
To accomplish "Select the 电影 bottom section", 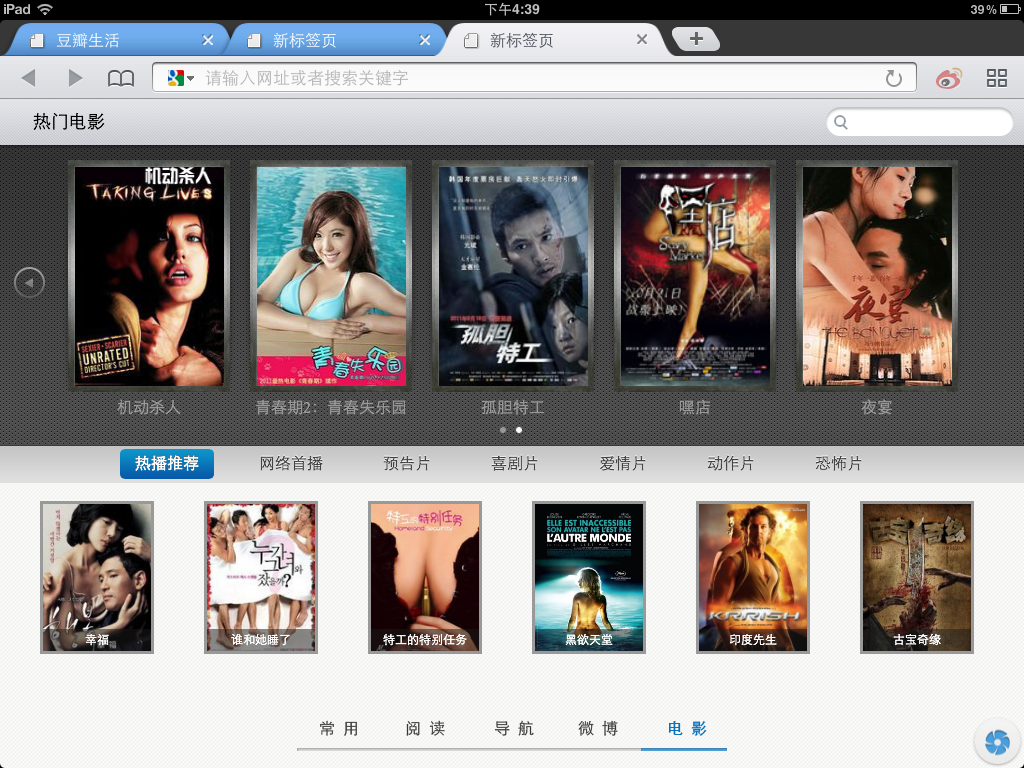I will pyautogui.click(x=687, y=729).
